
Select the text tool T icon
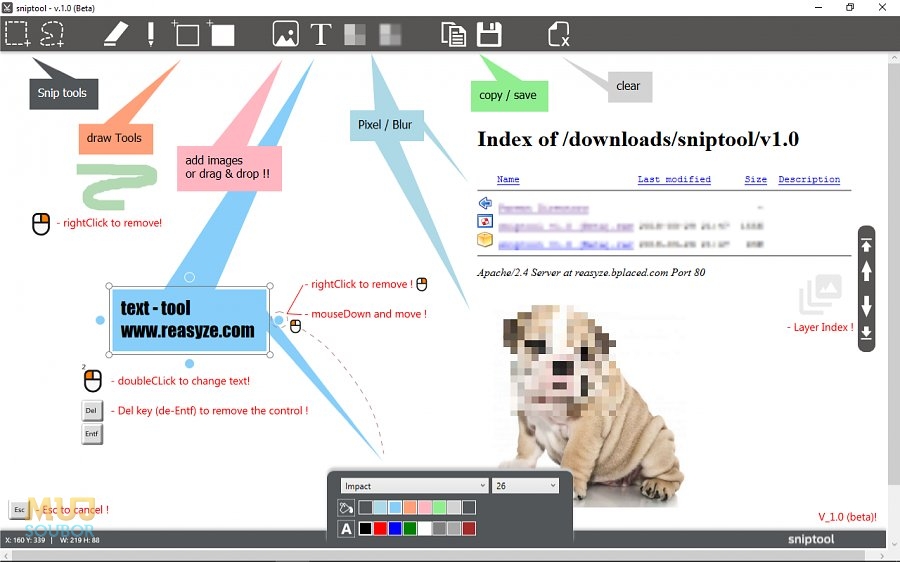pos(321,34)
